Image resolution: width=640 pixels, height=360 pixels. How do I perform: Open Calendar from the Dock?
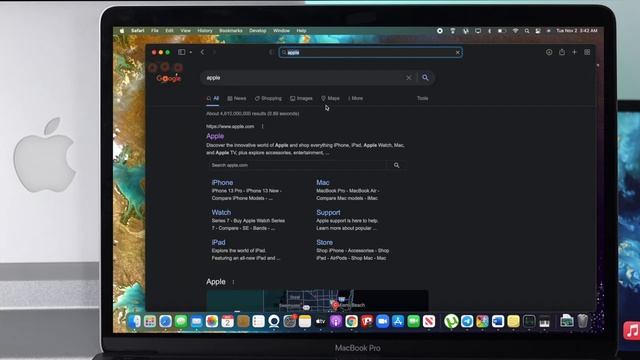227,322
